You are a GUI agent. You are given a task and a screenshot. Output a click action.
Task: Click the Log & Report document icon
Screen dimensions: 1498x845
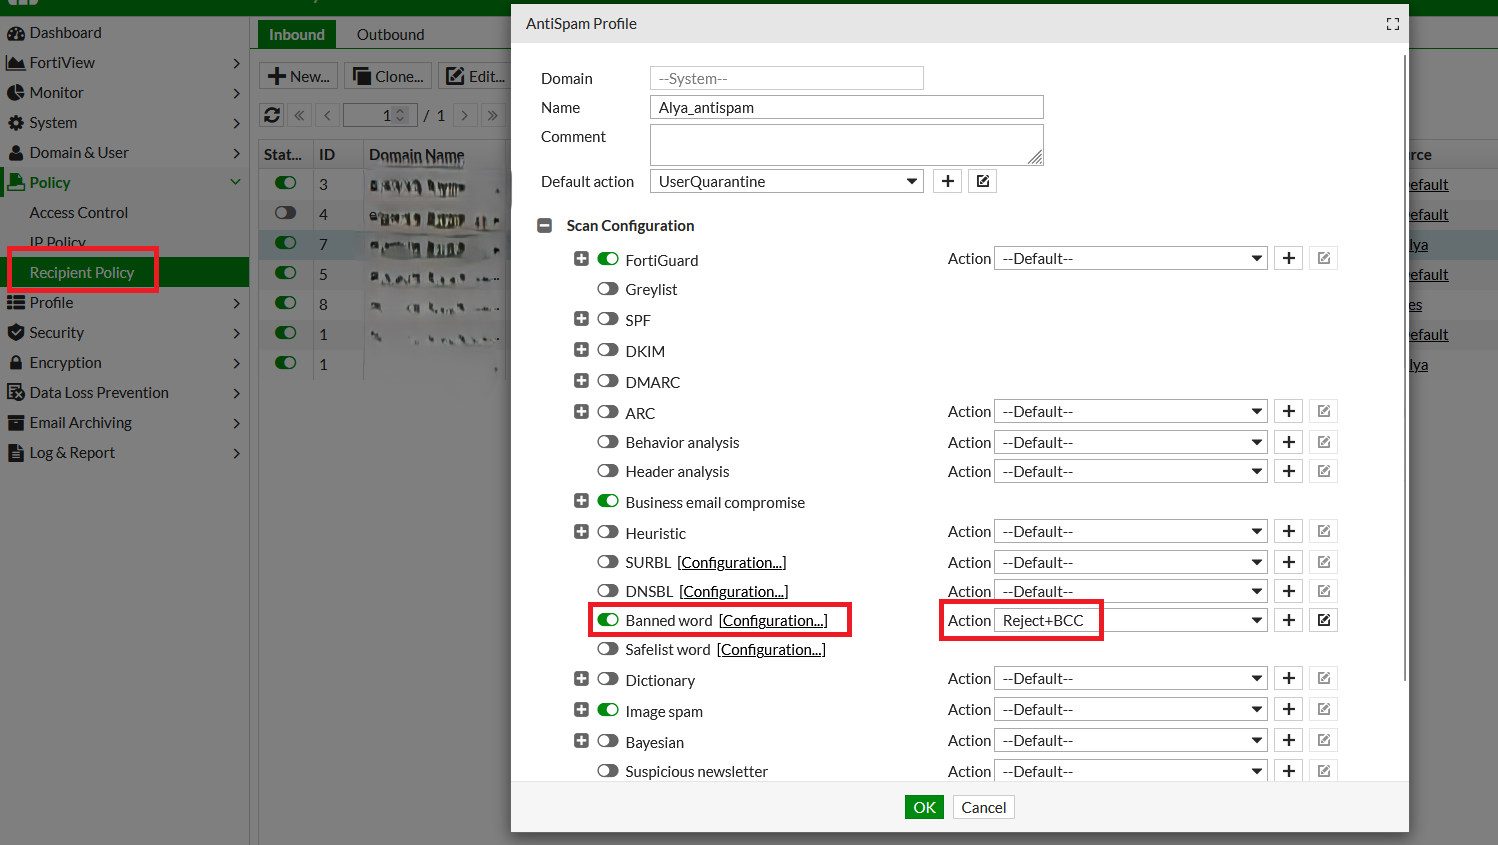15,453
